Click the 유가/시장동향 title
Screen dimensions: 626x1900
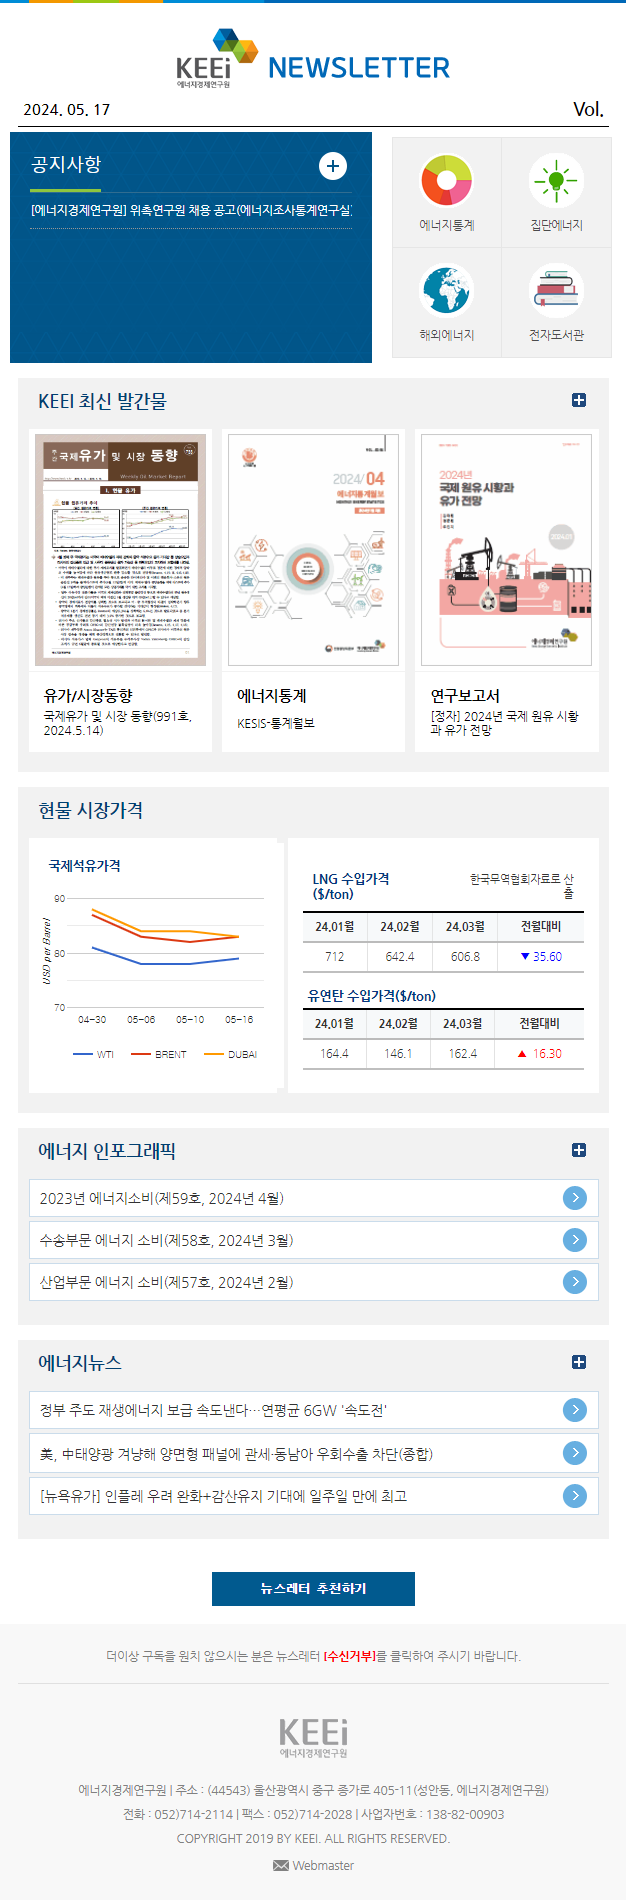tap(88, 695)
